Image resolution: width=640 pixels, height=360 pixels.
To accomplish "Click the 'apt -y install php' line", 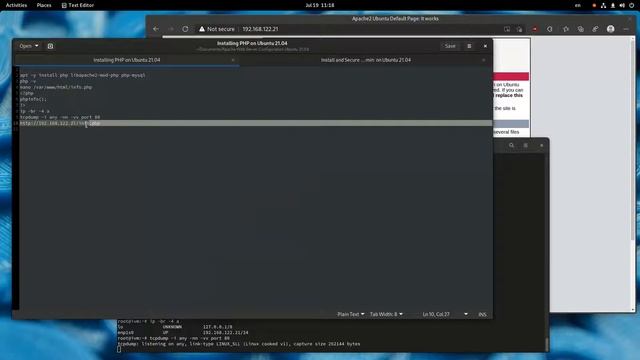I will click(82, 75).
